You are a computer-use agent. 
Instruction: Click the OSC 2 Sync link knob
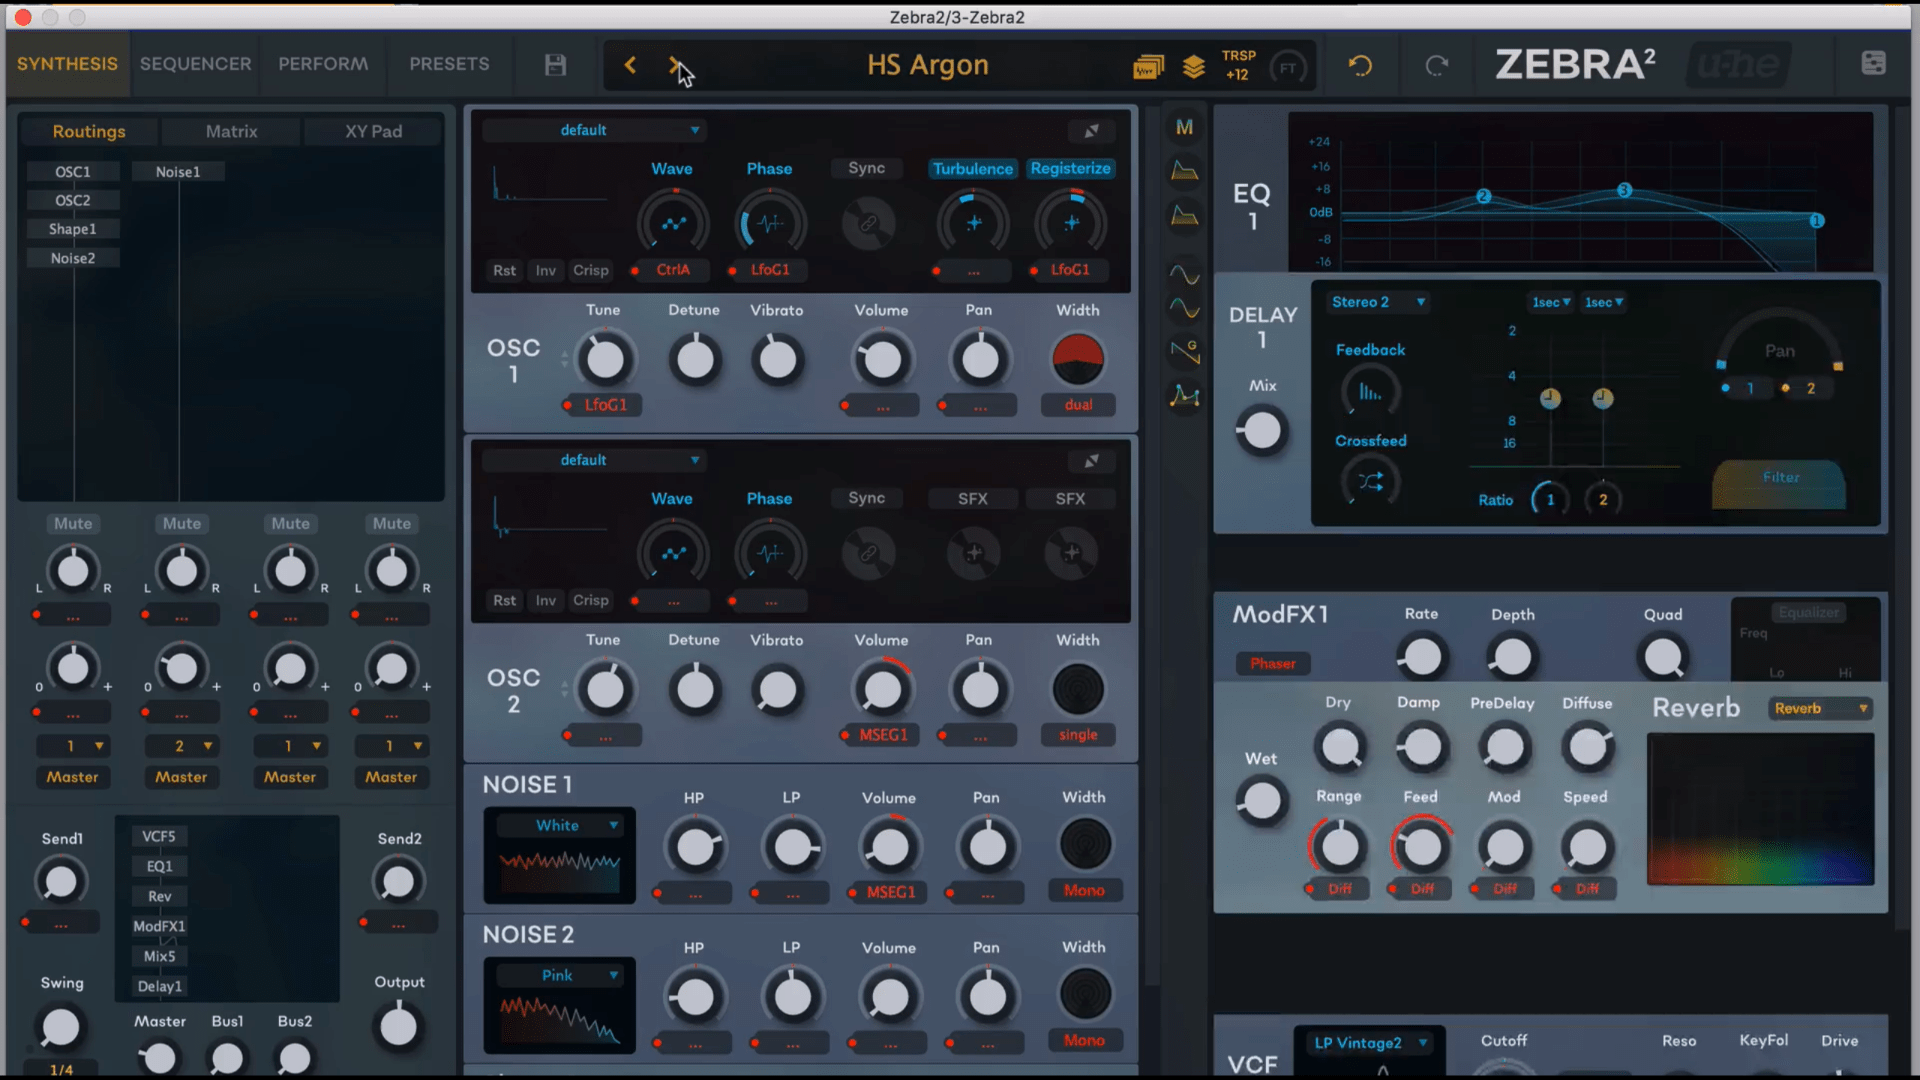click(868, 553)
